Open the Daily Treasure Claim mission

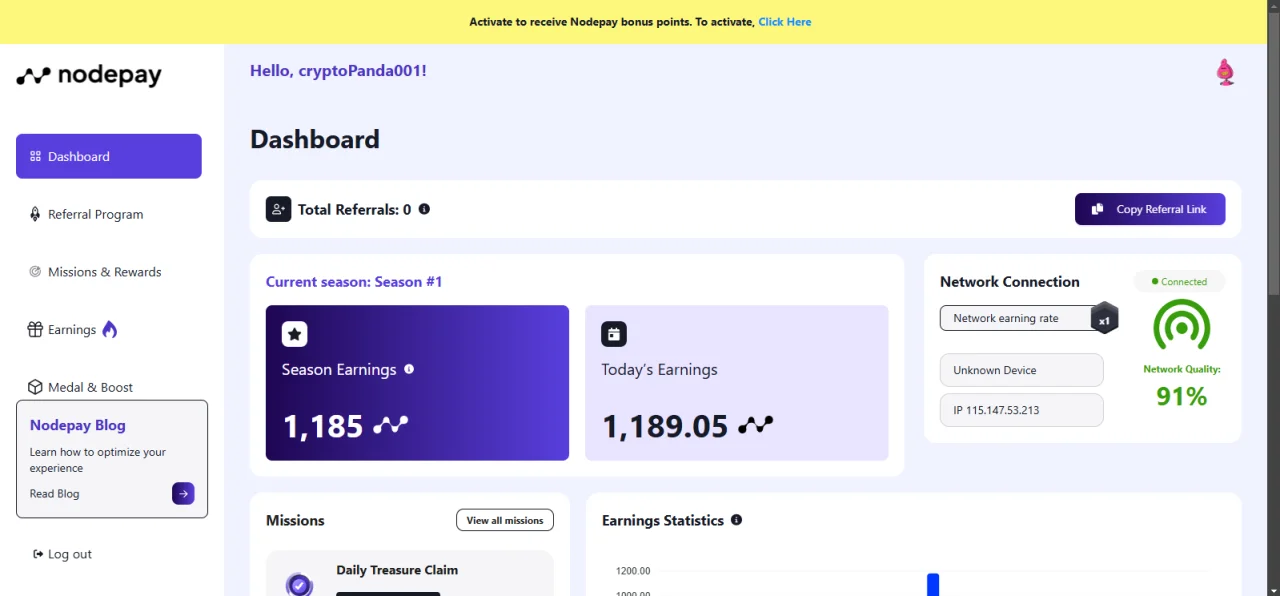click(397, 570)
